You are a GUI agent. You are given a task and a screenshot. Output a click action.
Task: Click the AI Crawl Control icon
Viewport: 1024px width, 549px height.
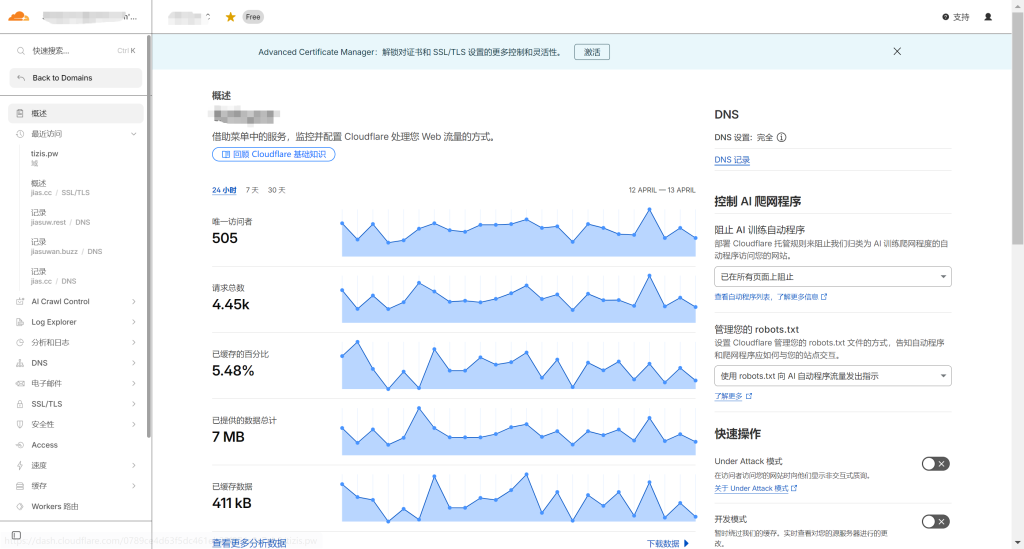coord(20,302)
